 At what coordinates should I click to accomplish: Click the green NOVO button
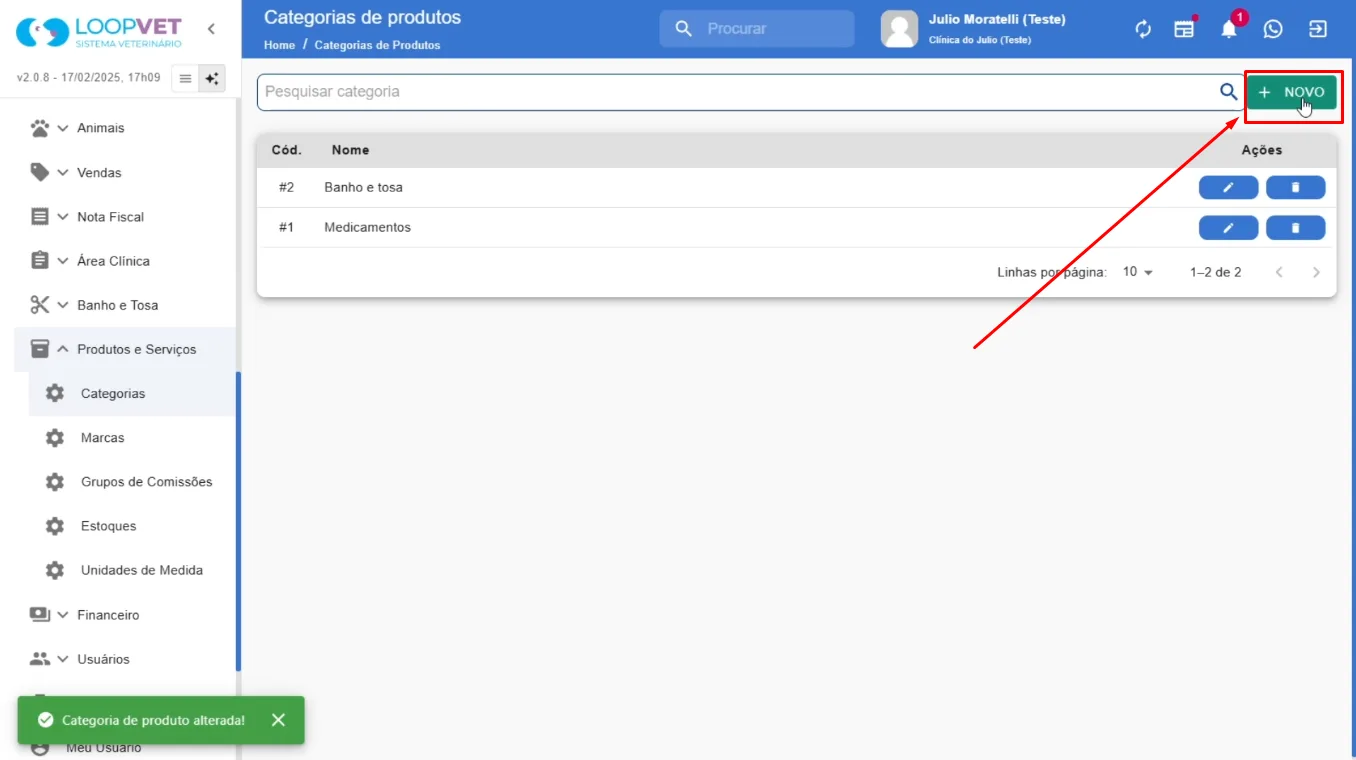tap(1291, 92)
